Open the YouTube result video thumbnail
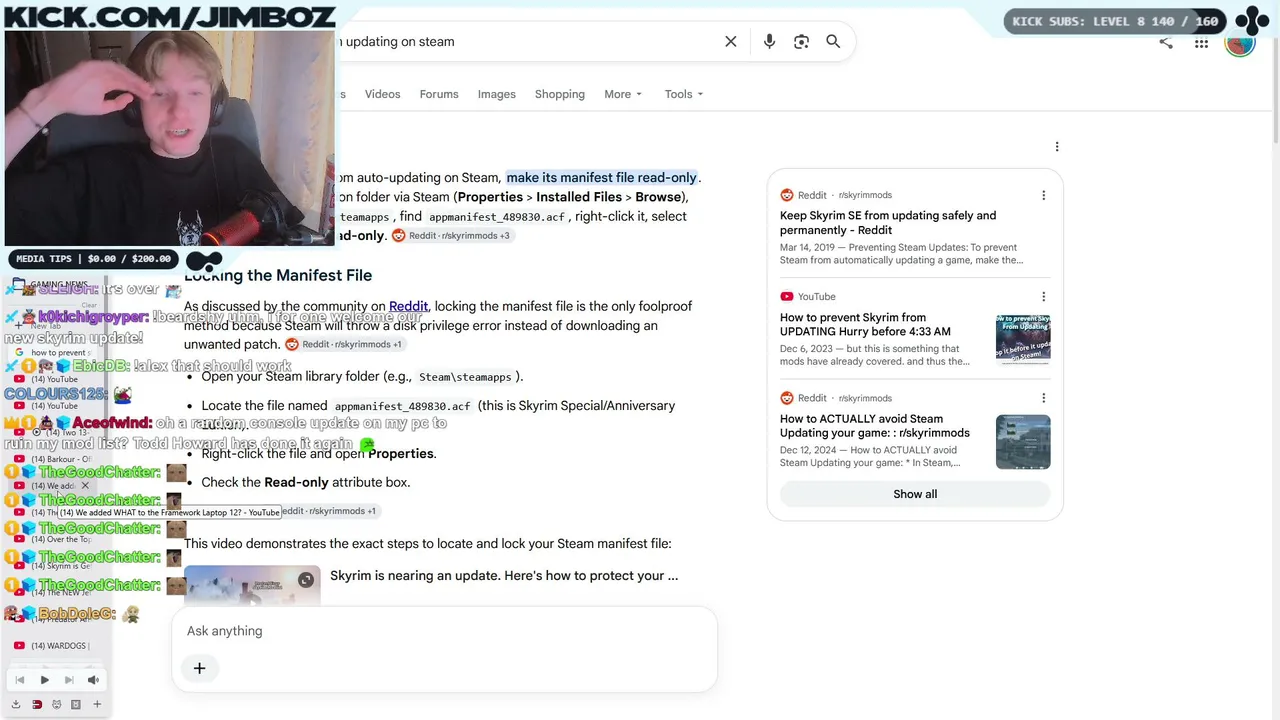Viewport: 1280px width, 720px height. pos(1023,339)
